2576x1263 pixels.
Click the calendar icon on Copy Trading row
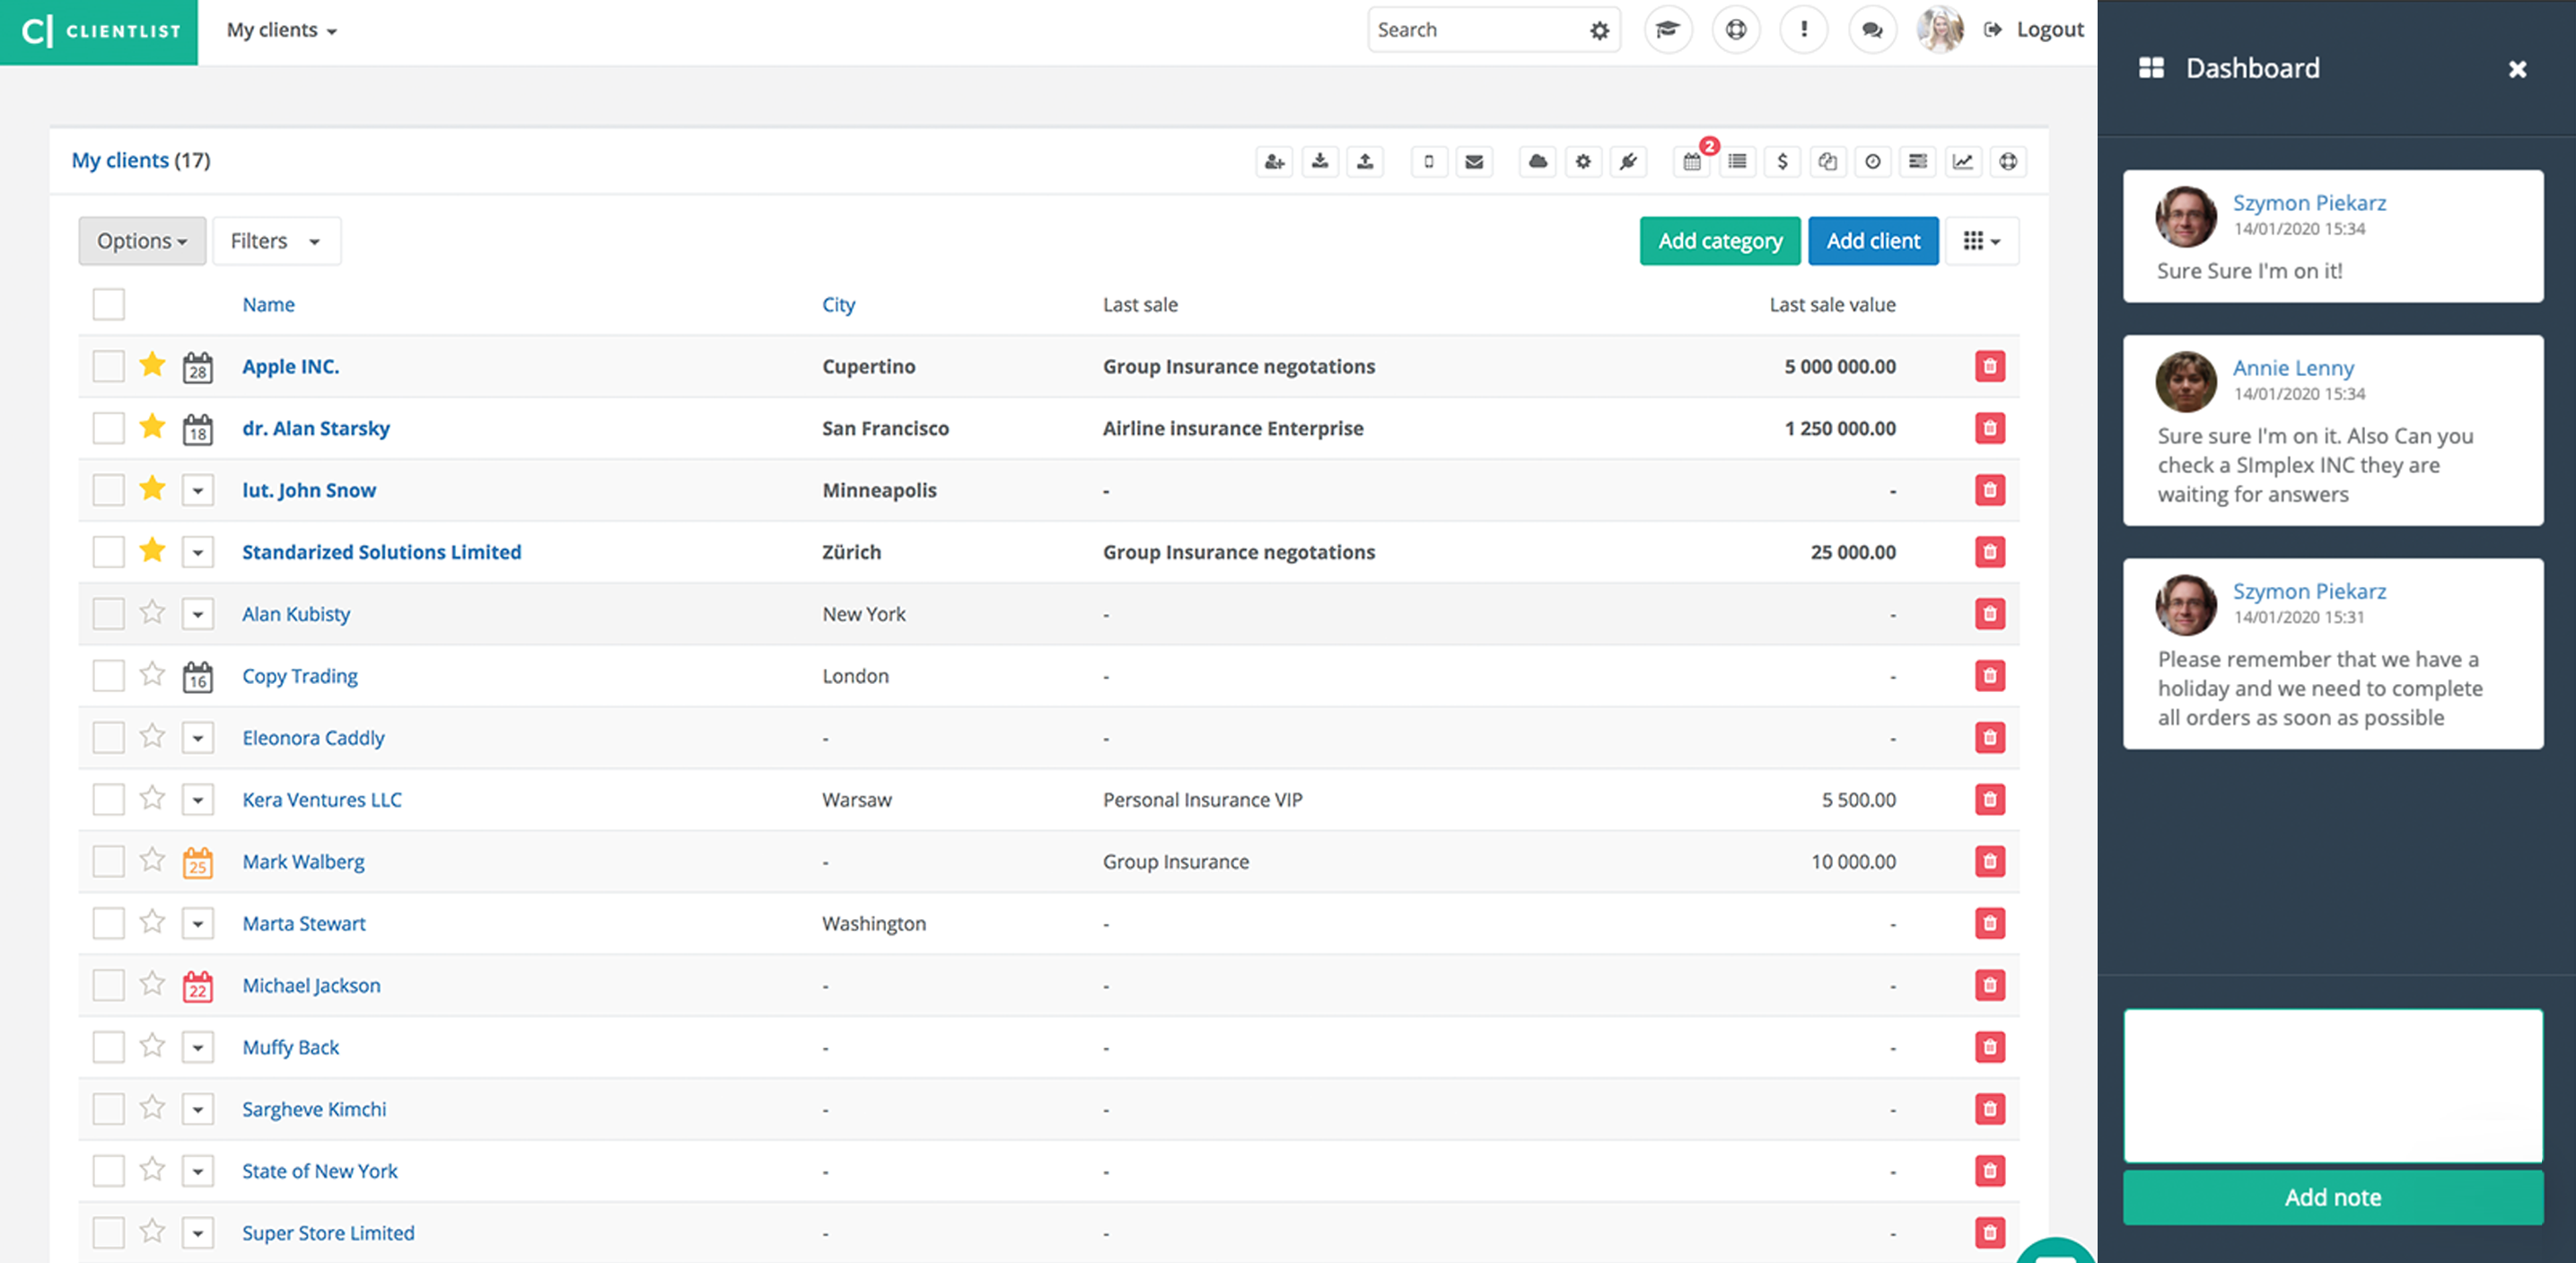[197, 675]
